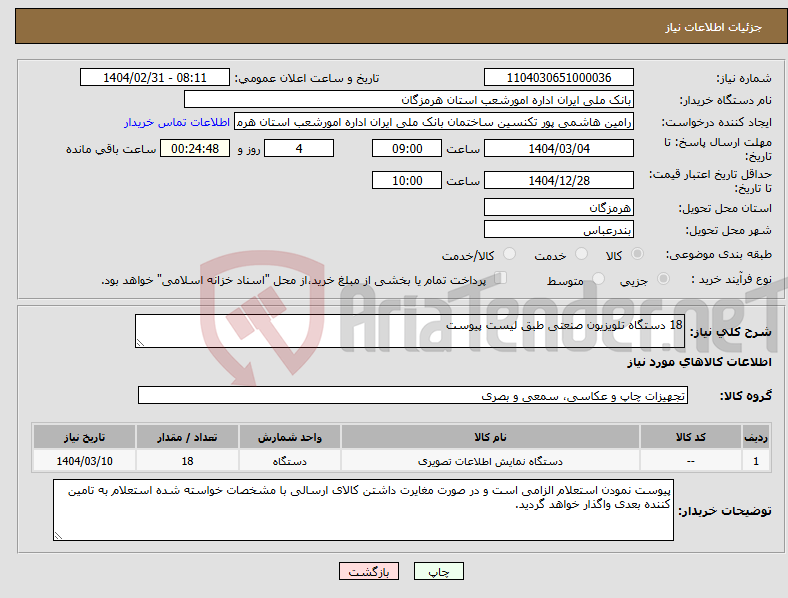Click the unit cell دستگاه in table
Screen dimensions: 788x598
(289, 461)
